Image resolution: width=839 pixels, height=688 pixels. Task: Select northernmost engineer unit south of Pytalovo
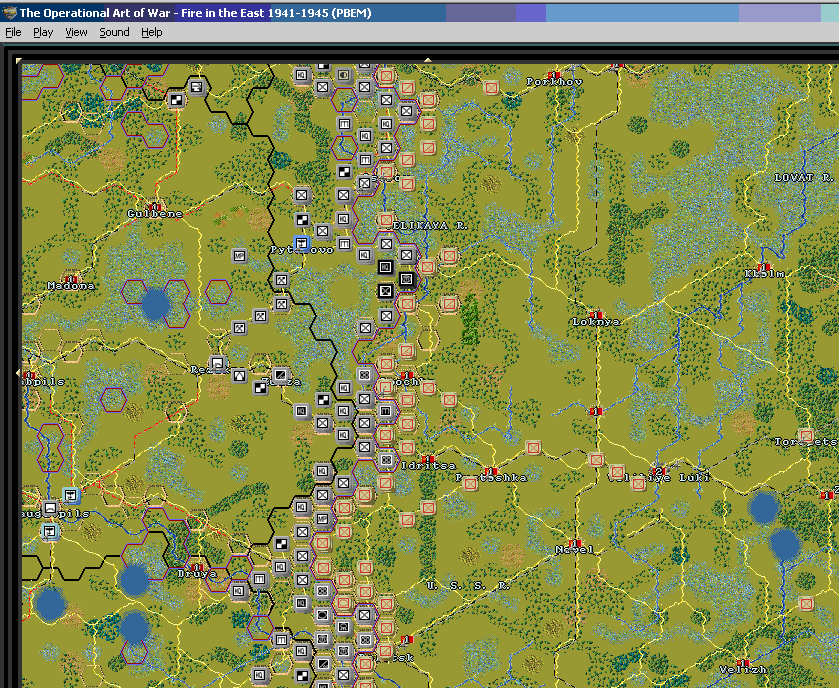point(281,280)
